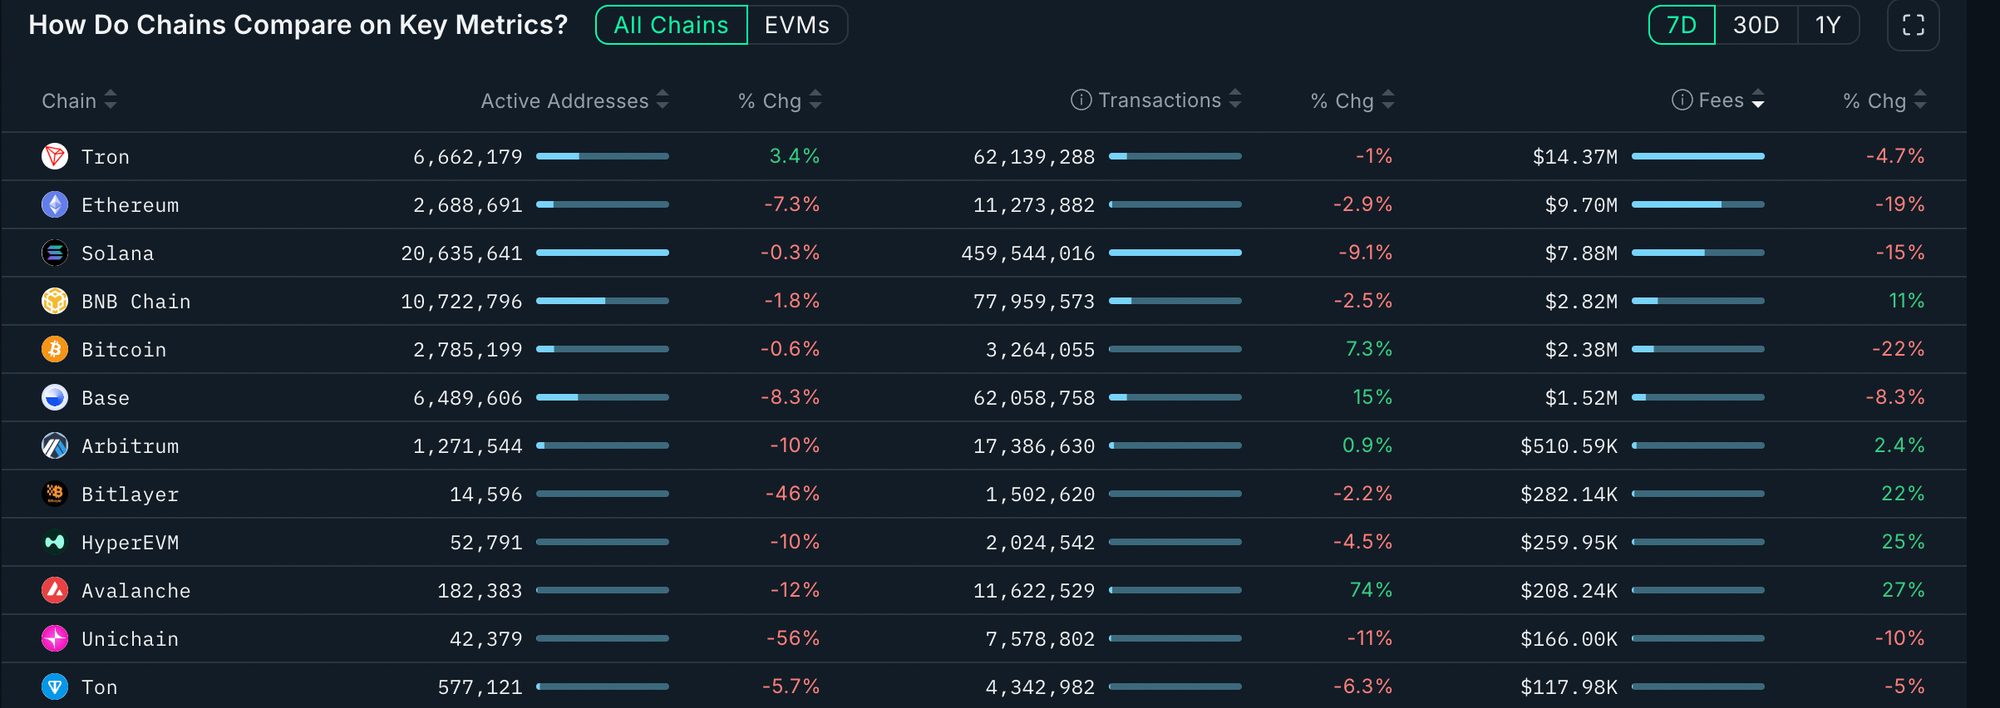Image resolution: width=2000 pixels, height=708 pixels.
Task: Select the Solana logo icon
Action: point(55,252)
